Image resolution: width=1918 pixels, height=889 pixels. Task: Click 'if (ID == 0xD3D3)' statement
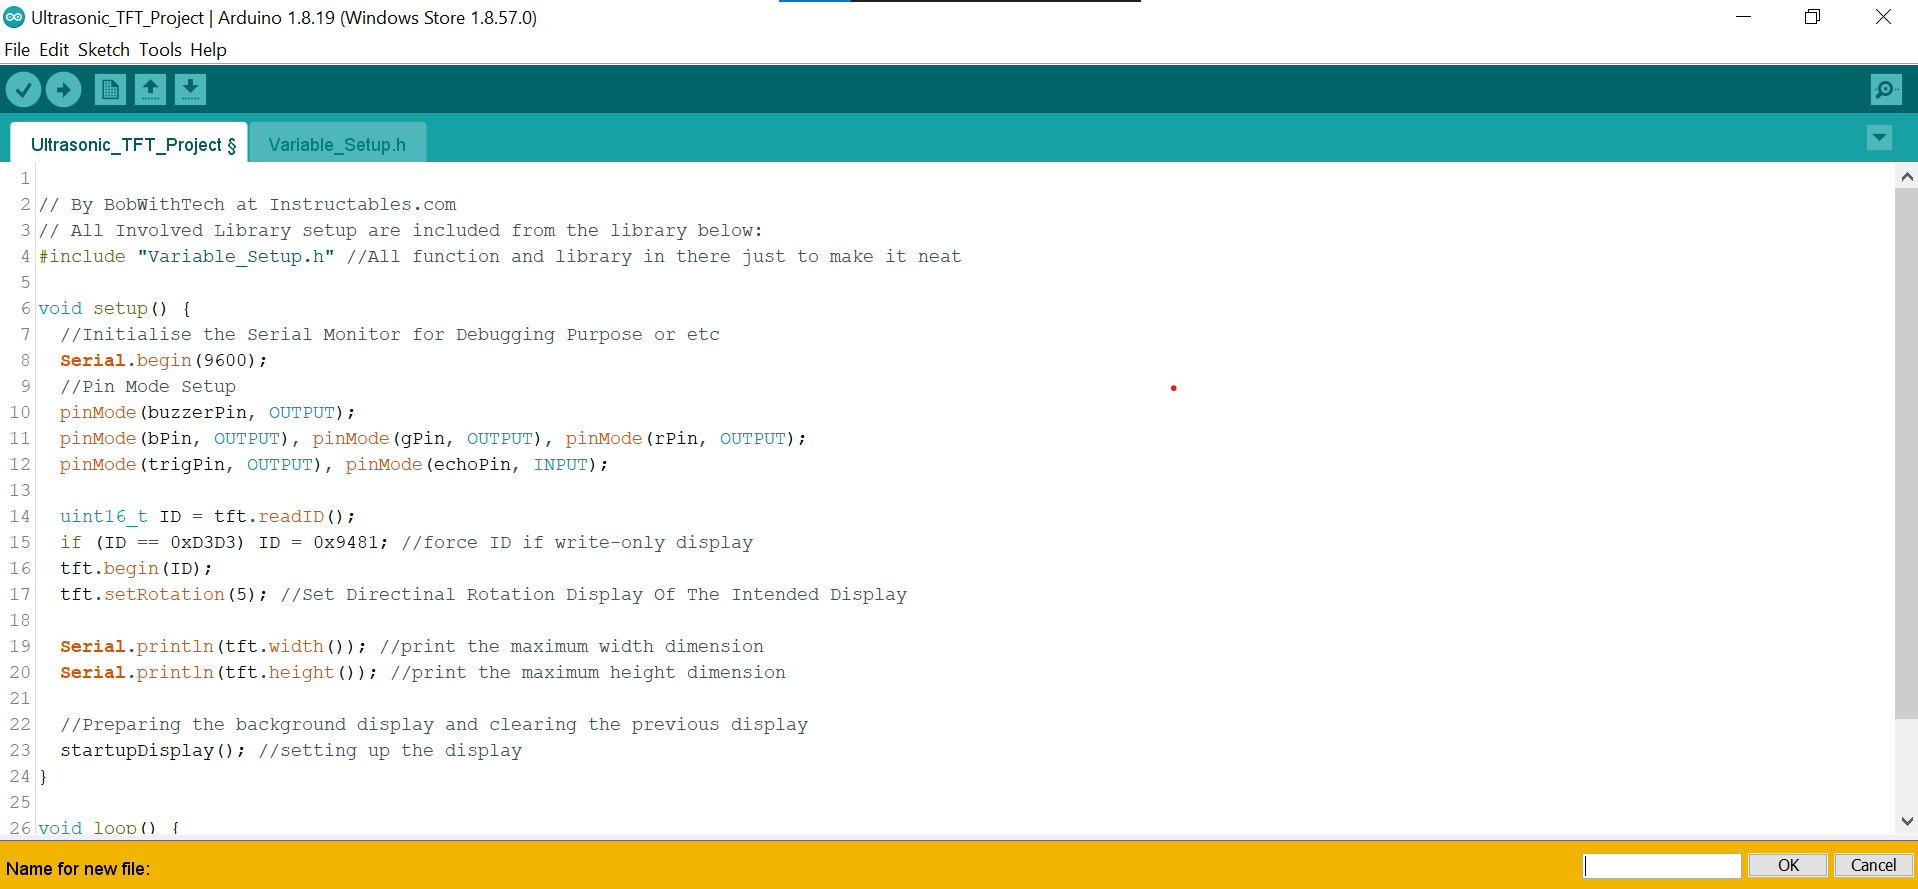click(x=152, y=543)
